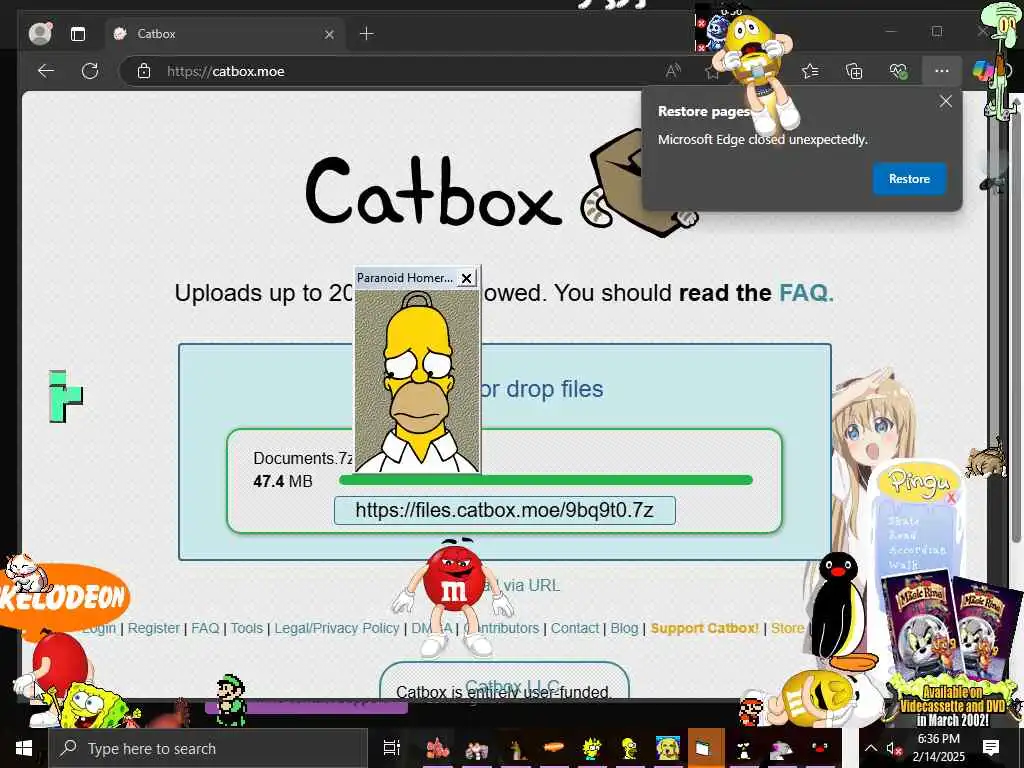The image size is (1024, 768).
Task: Open the FAQ link in the headline
Action: tap(806, 293)
